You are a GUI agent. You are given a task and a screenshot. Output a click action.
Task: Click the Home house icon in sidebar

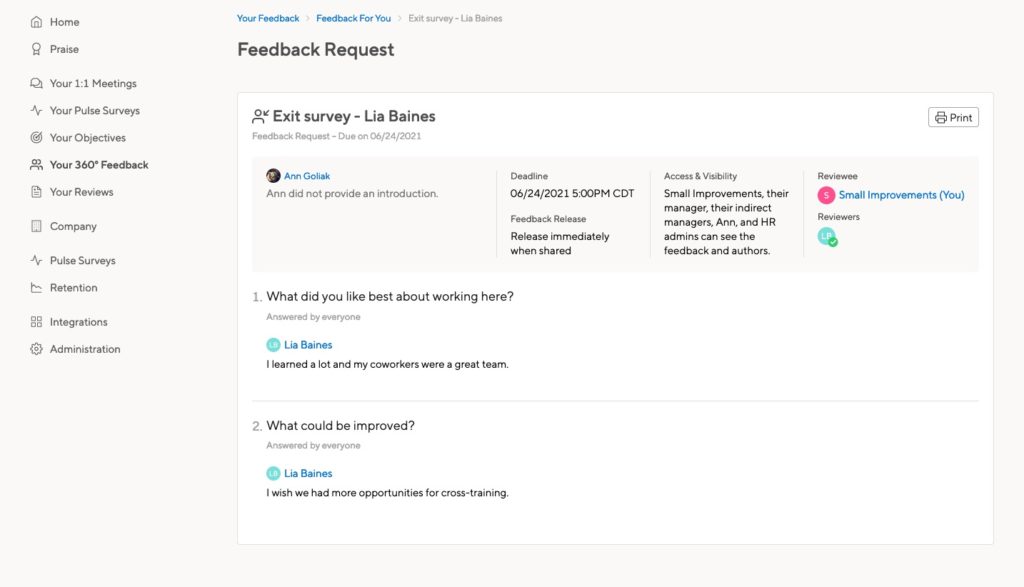(37, 22)
